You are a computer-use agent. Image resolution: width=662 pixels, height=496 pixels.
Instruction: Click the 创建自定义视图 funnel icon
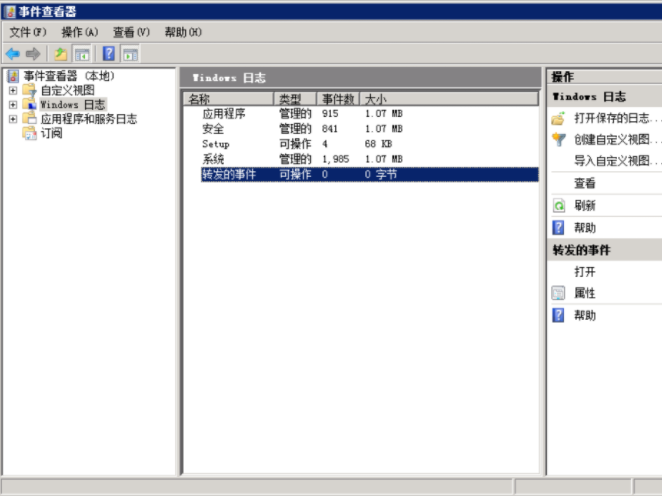point(558,139)
